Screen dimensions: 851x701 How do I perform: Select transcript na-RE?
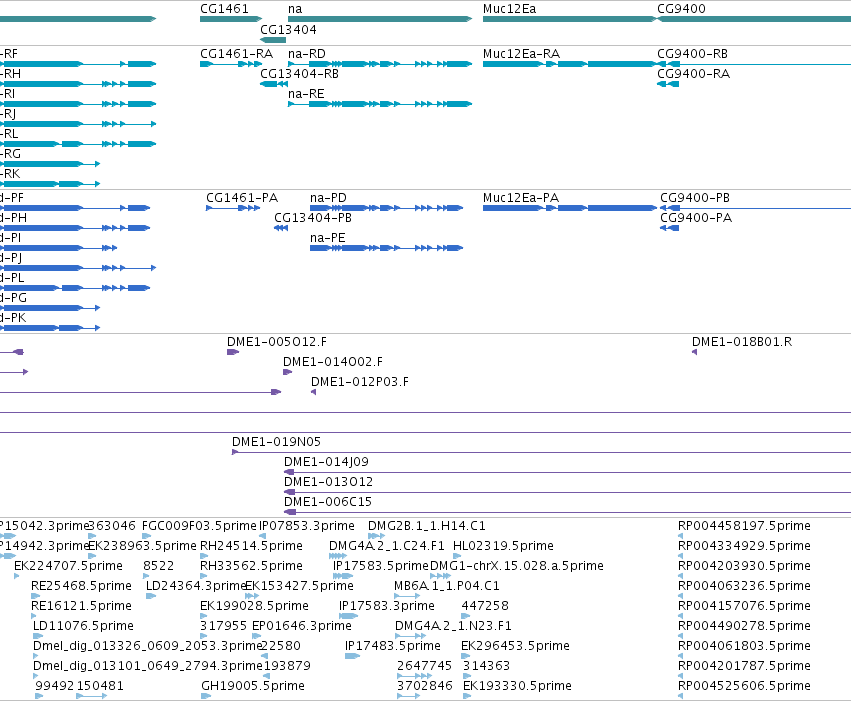pos(306,94)
